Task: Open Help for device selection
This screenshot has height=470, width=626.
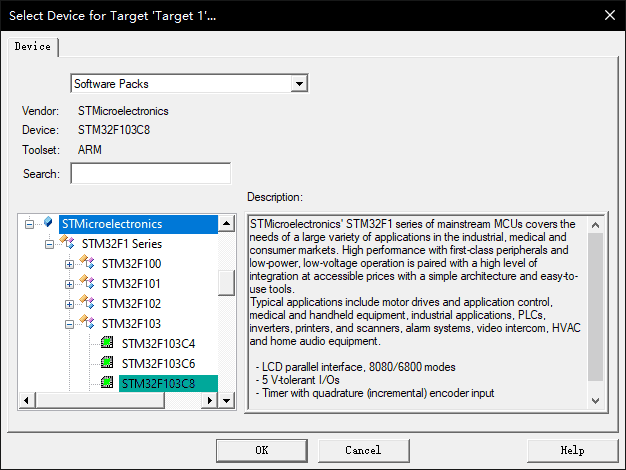Action: [x=572, y=450]
